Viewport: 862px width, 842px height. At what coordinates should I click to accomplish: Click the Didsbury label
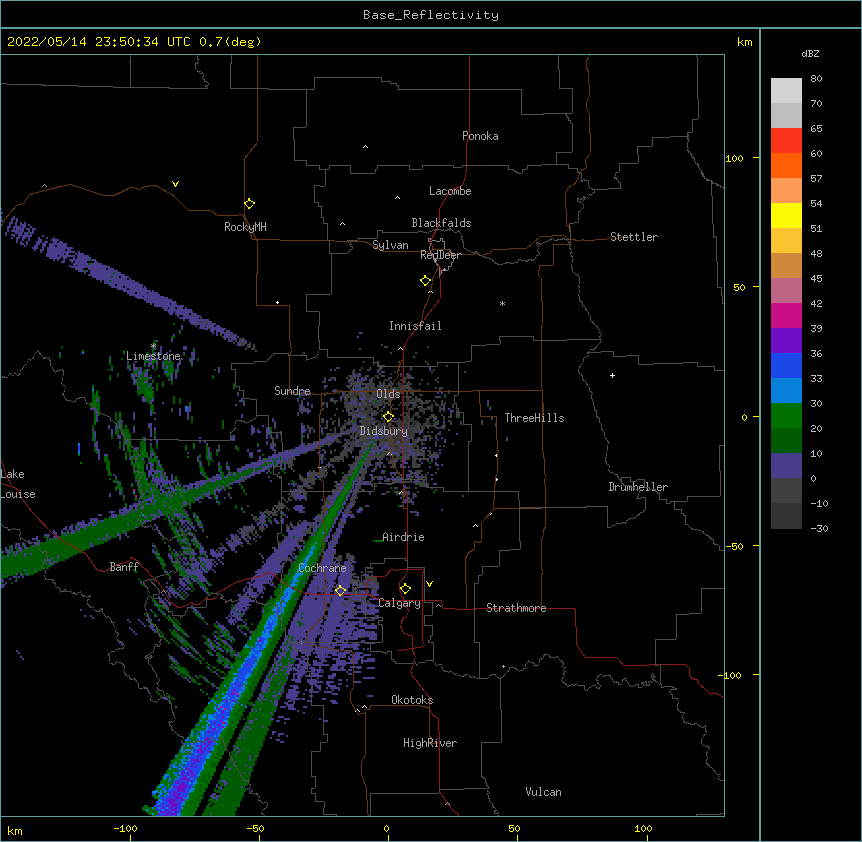point(384,431)
